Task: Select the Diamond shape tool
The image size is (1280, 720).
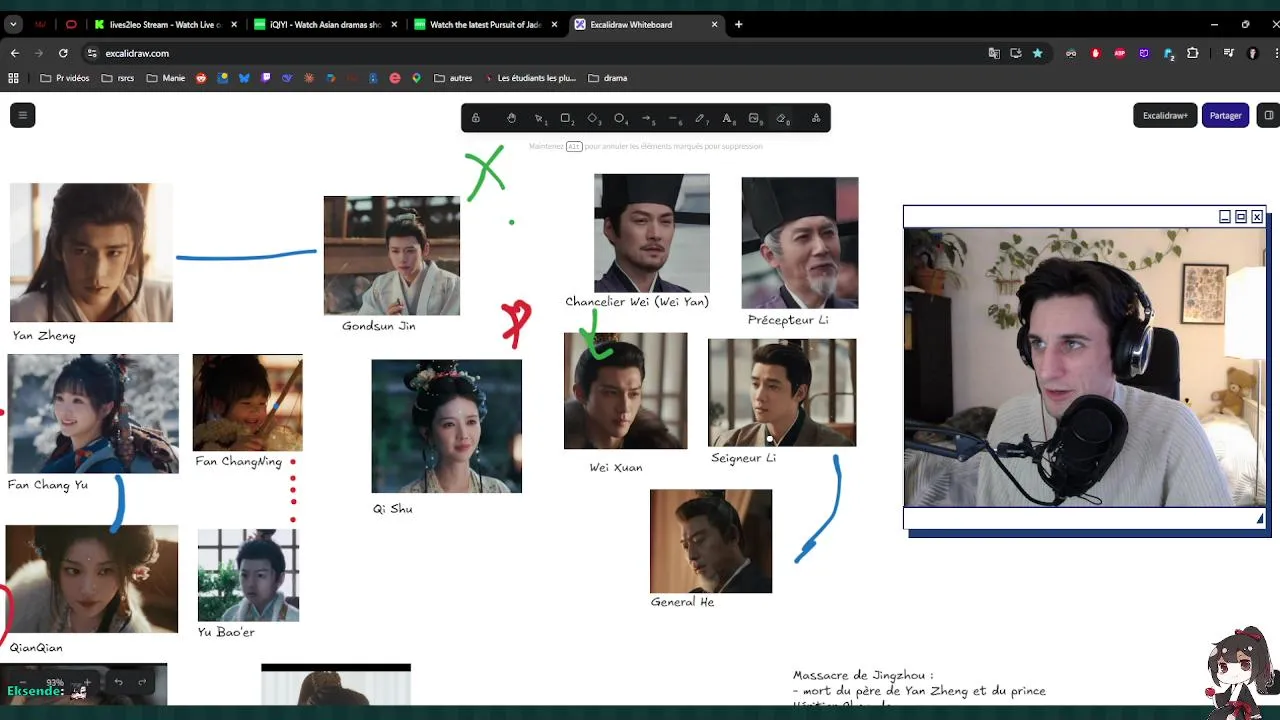Action: pos(593,118)
